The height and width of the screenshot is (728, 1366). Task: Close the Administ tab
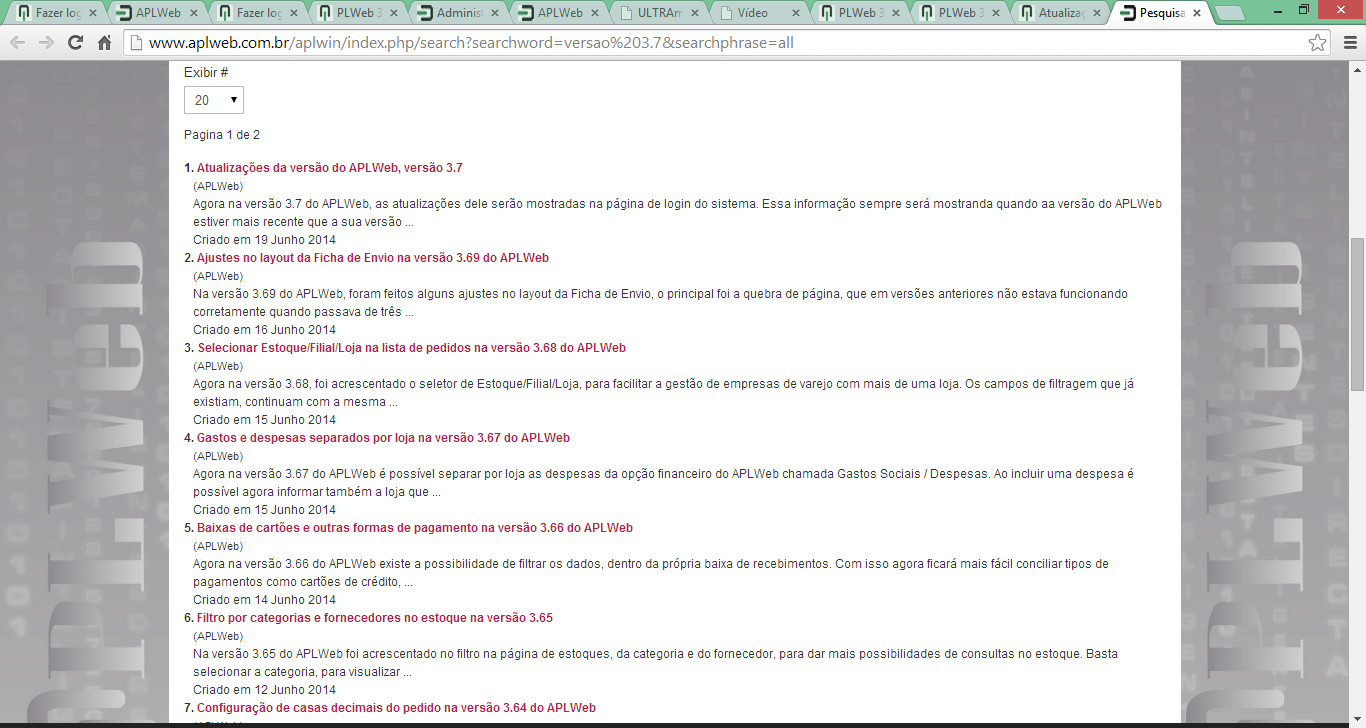coord(495,13)
